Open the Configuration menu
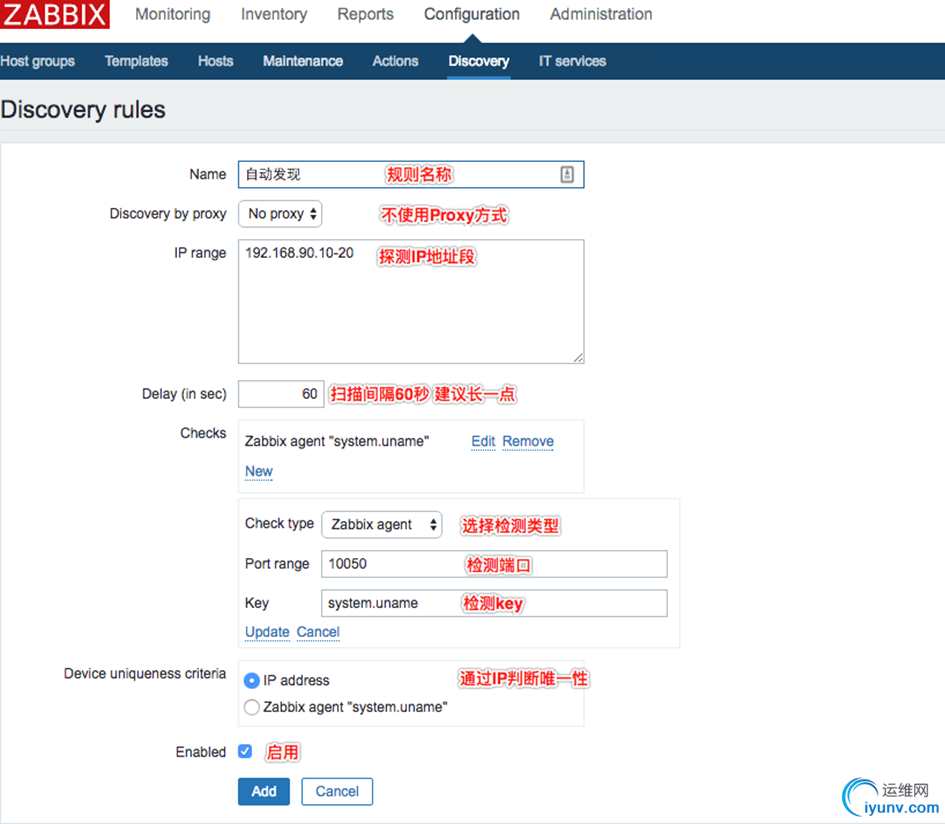 [472, 14]
